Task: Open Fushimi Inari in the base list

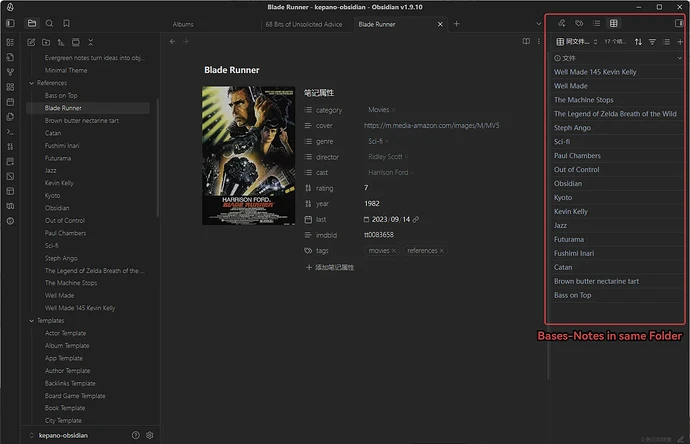Action: 574,253
